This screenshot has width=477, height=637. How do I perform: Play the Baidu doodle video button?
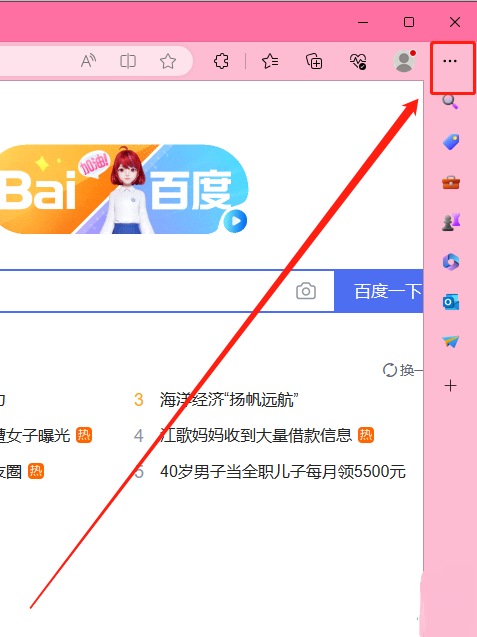click(235, 221)
